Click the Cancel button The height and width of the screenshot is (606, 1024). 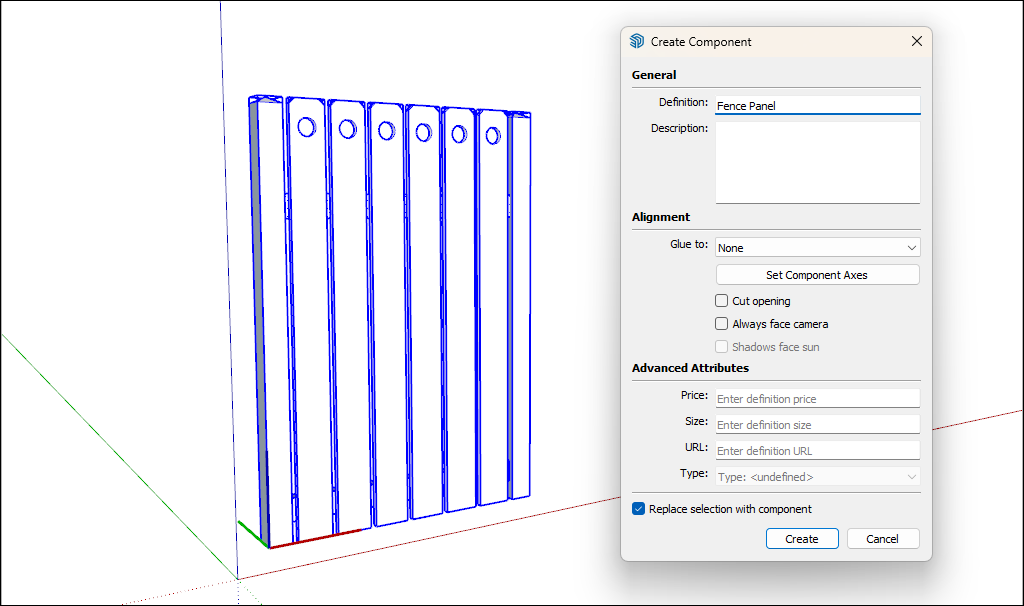(883, 538)
